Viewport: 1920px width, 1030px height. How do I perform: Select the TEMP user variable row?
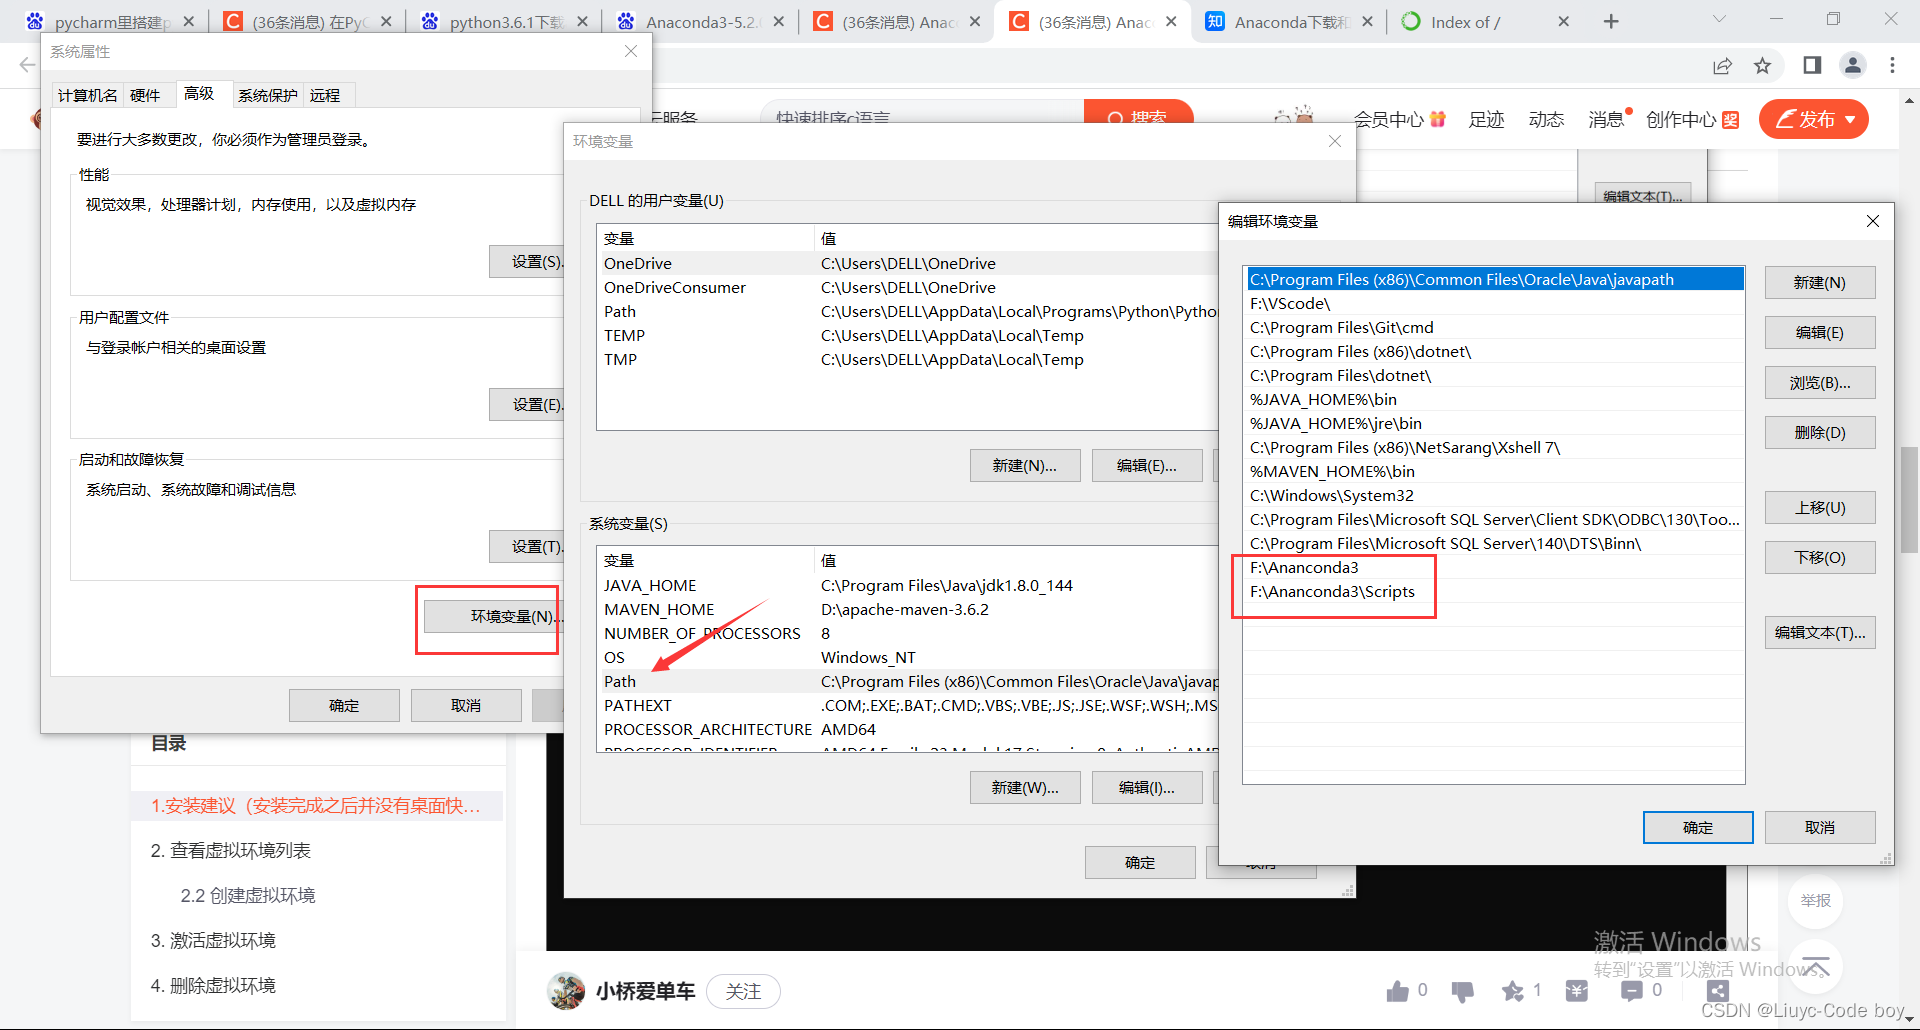coord(908,336)
